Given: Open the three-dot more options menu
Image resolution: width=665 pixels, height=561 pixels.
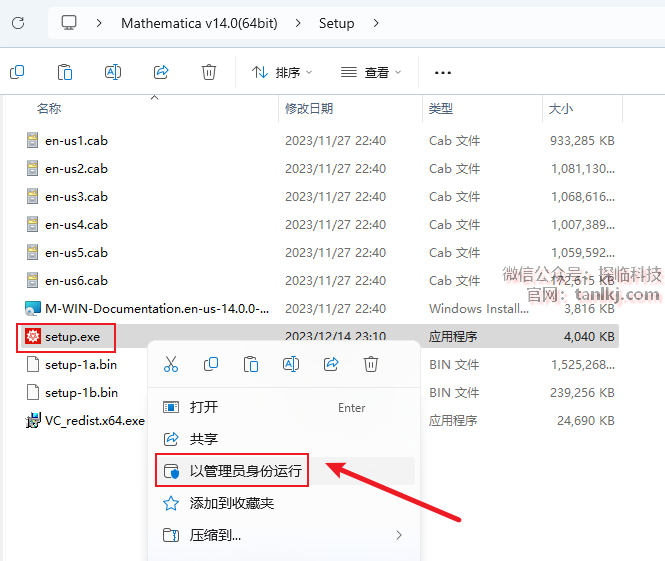Looking at the screenshot, I should (443, 73).
